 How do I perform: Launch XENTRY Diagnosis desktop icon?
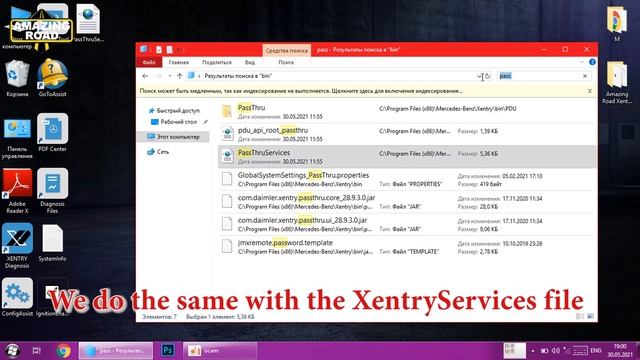coord(17,246)
